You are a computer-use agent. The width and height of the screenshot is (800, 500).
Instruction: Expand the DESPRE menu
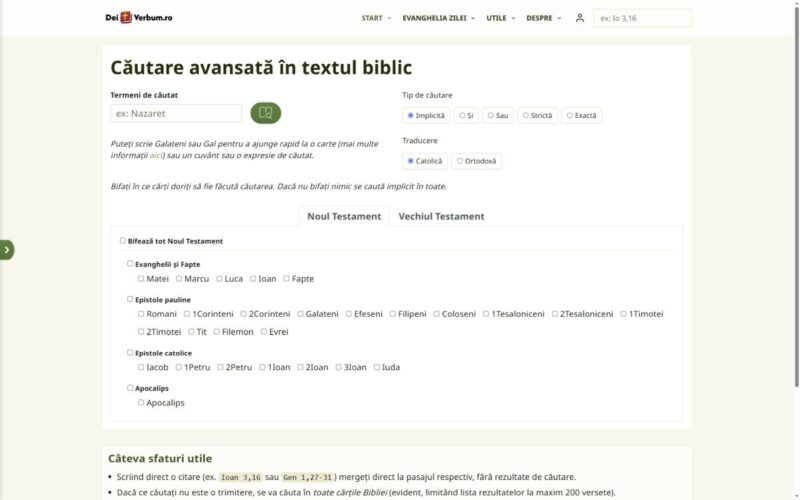tap(543, 18)
